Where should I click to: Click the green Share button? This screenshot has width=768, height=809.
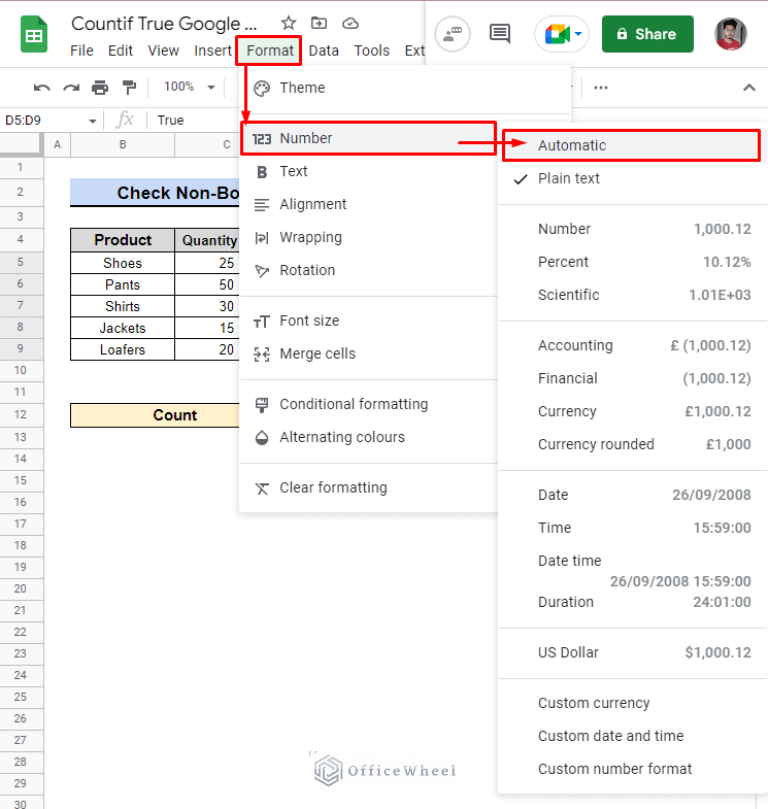click(647, 34)
